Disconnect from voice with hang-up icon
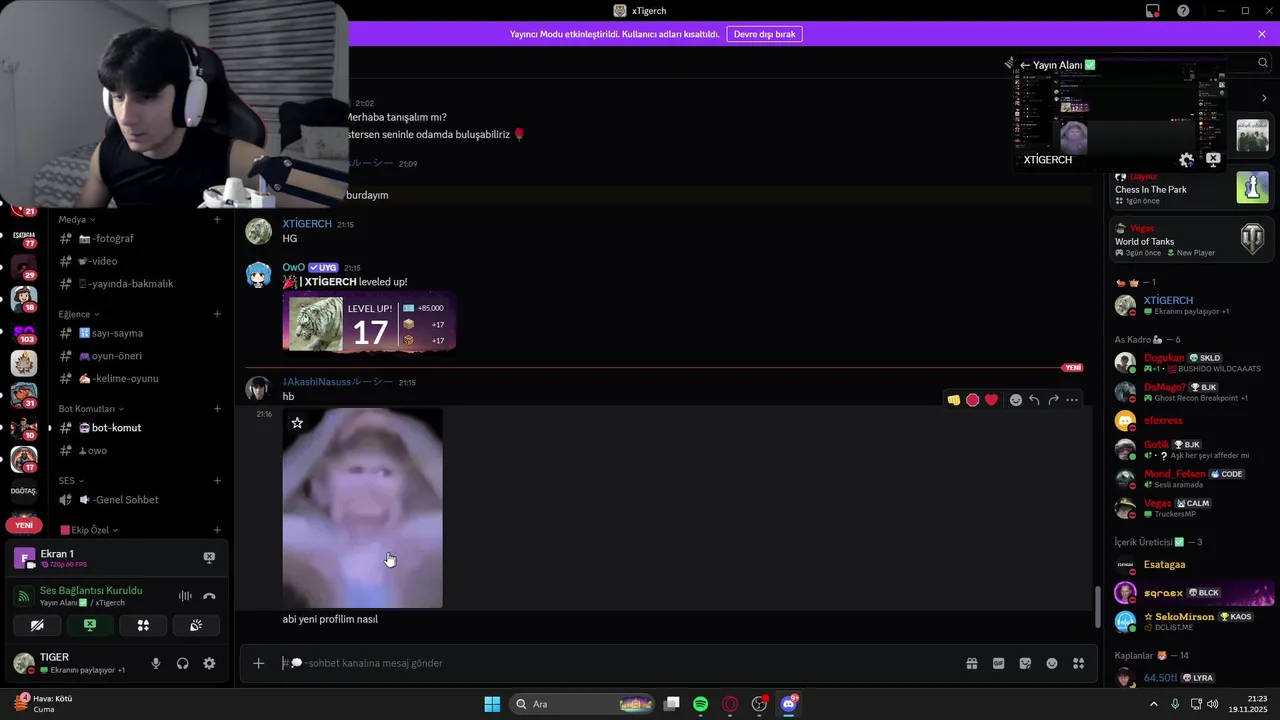 point(209,596)
